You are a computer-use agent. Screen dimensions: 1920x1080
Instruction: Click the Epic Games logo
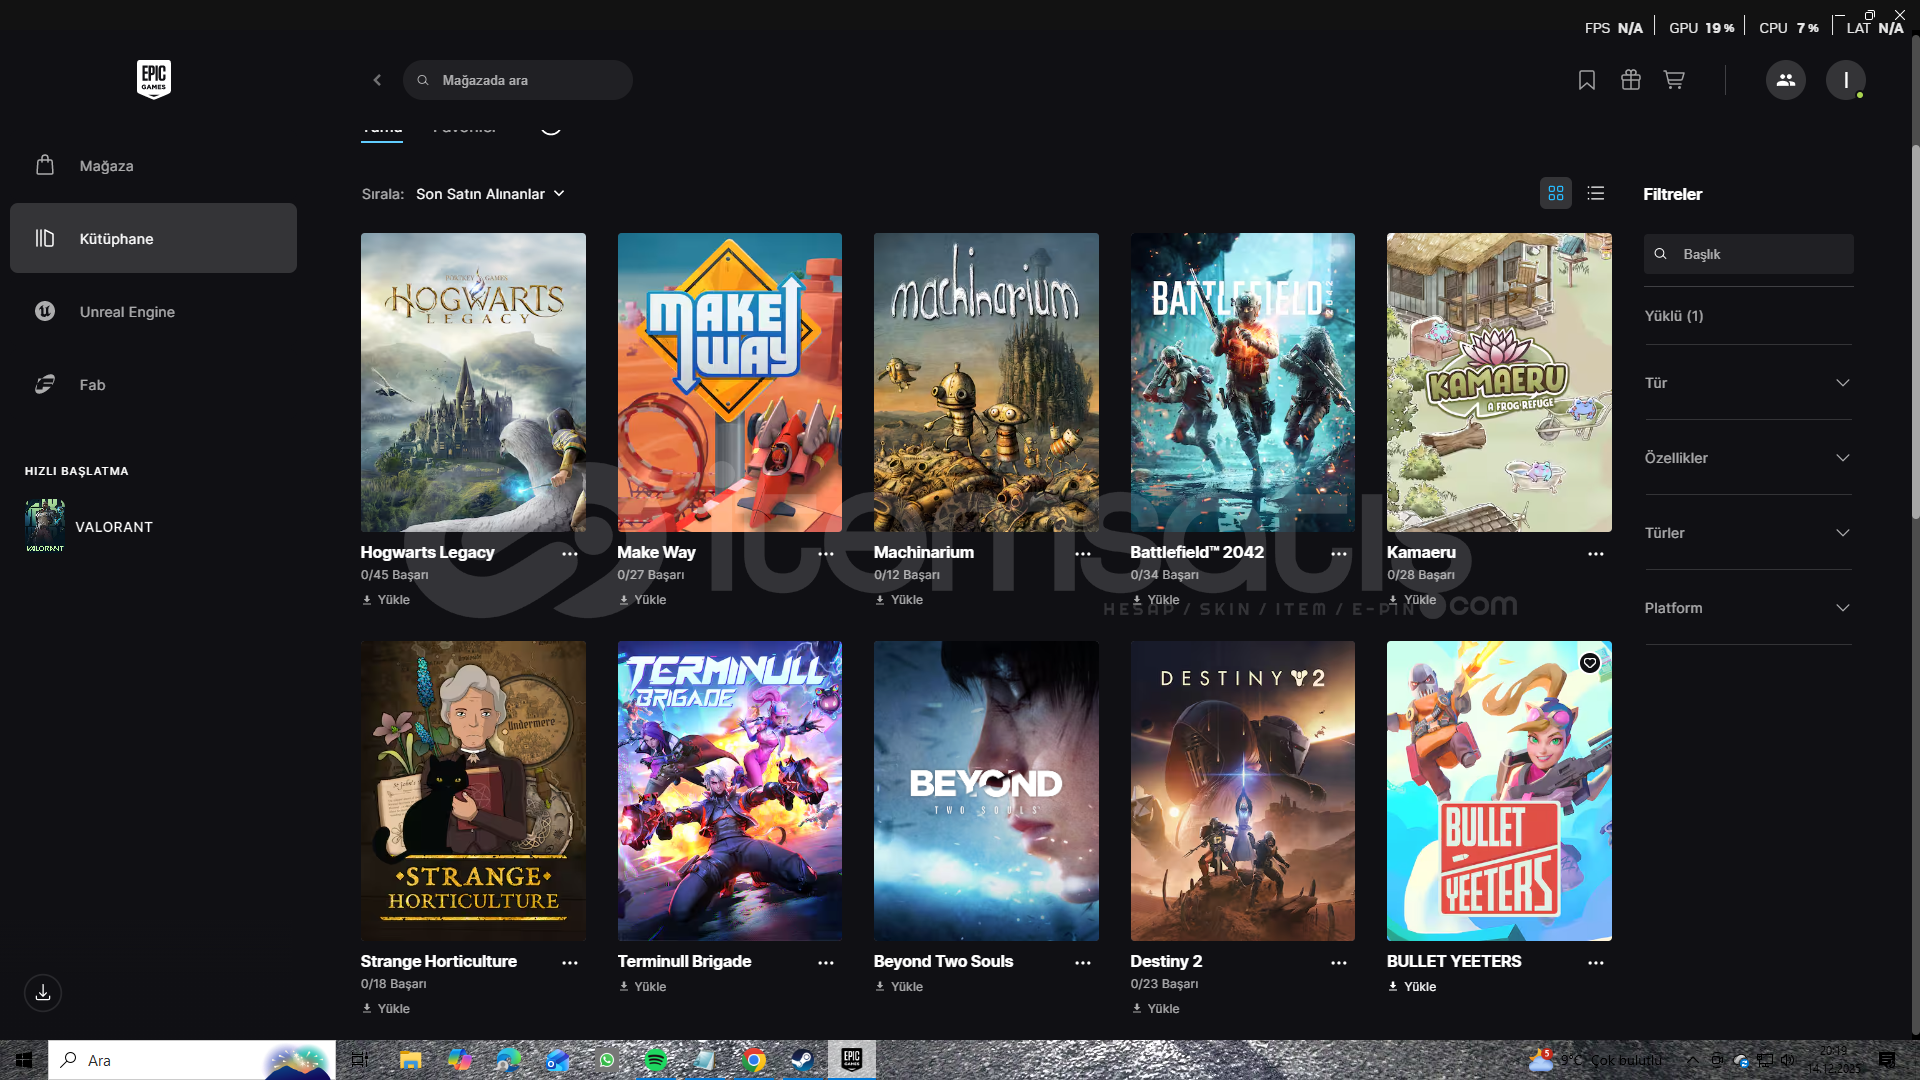154,79
